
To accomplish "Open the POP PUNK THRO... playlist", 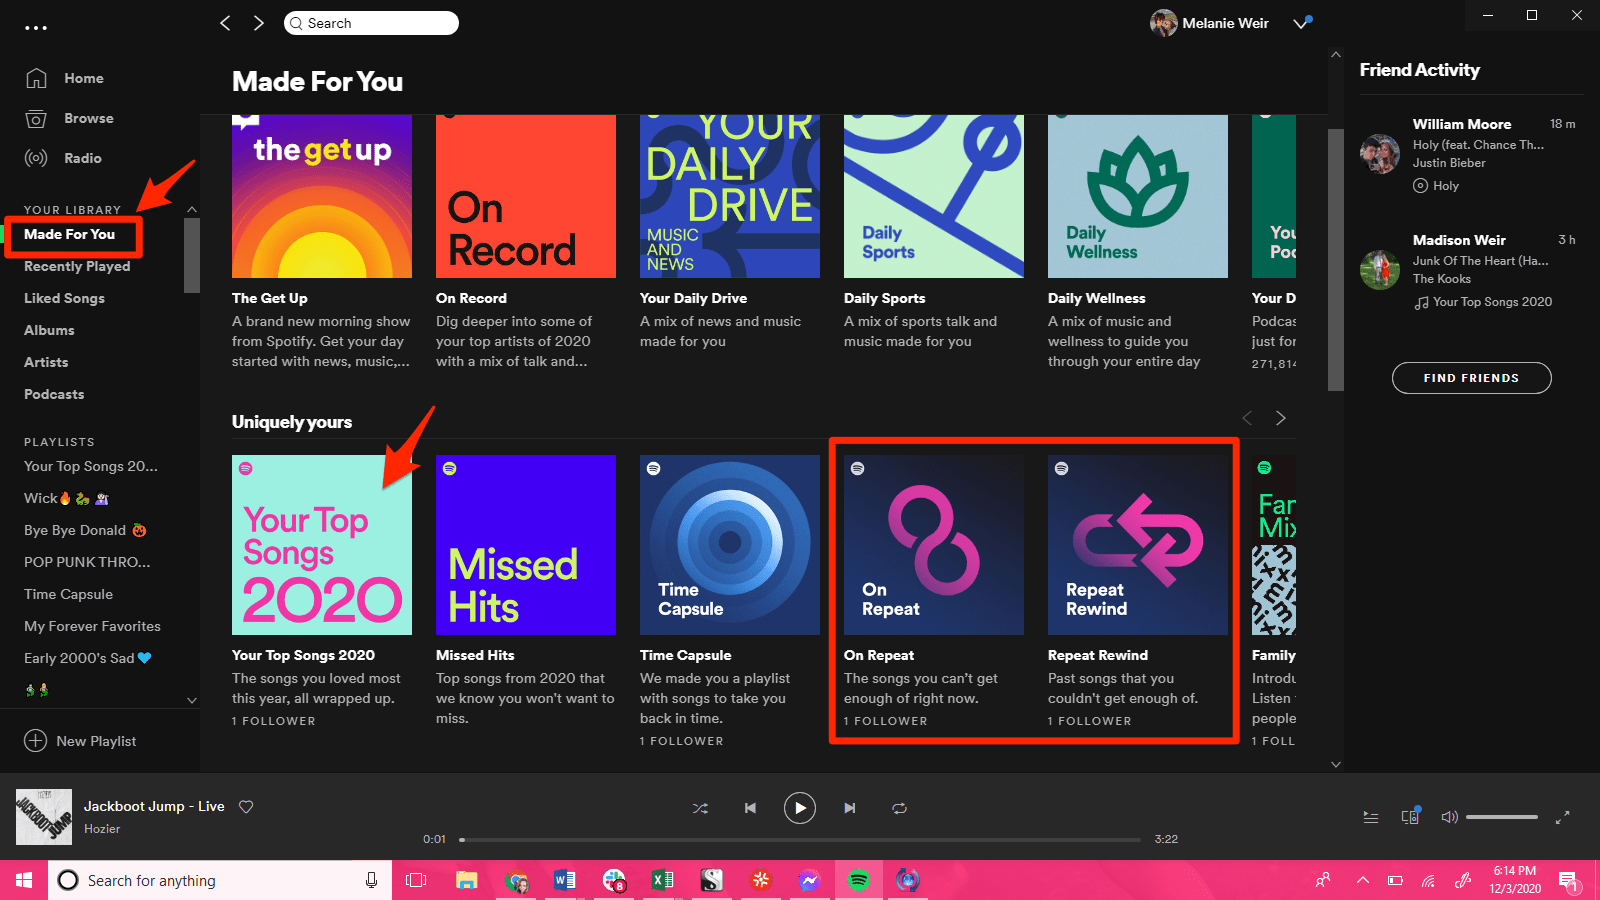I will 87,562.
